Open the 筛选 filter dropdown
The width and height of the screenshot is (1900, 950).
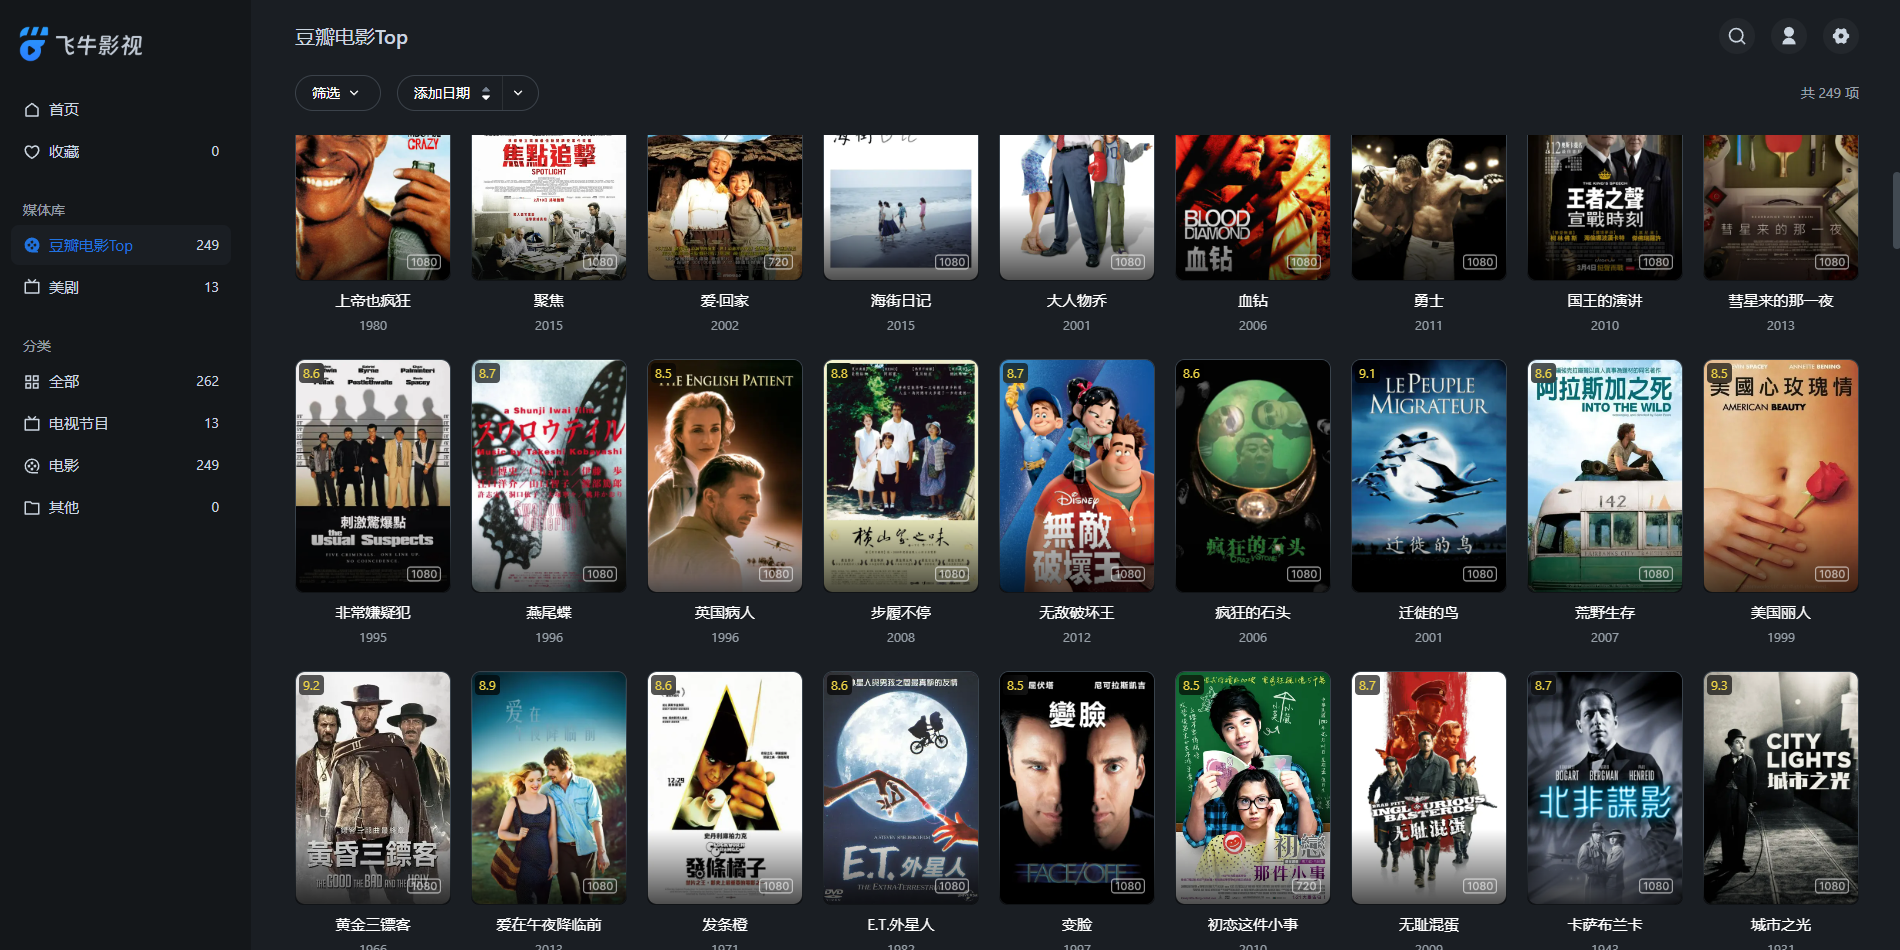click(337, 93)
